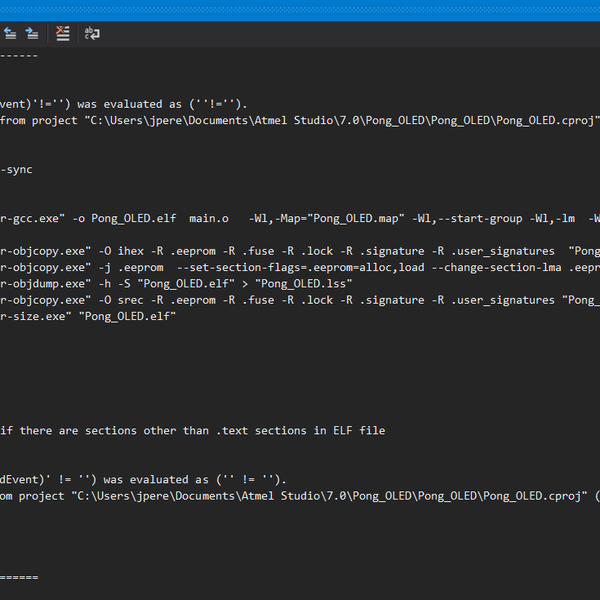Toggle word wrap in Output window
This screenshot has width=600, height=600.
pyautogui.click(x=92, y=33)
